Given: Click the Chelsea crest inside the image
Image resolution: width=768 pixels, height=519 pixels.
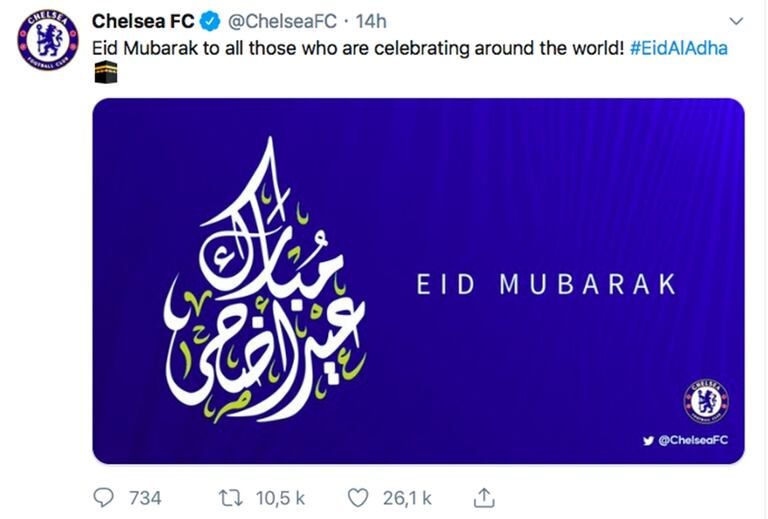Looking at the screenshot, I should 706,400.
